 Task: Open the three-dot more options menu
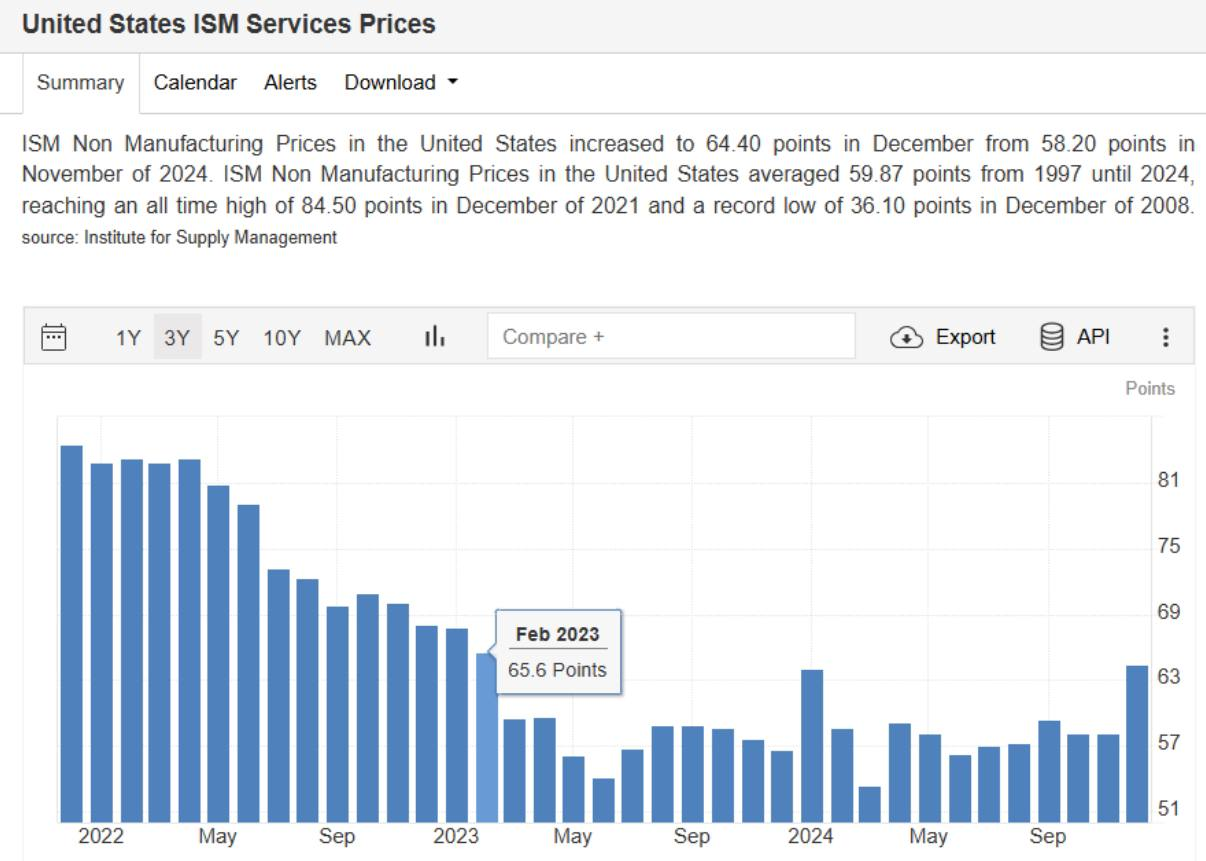pyautogui.click(x=1165, y=337)
